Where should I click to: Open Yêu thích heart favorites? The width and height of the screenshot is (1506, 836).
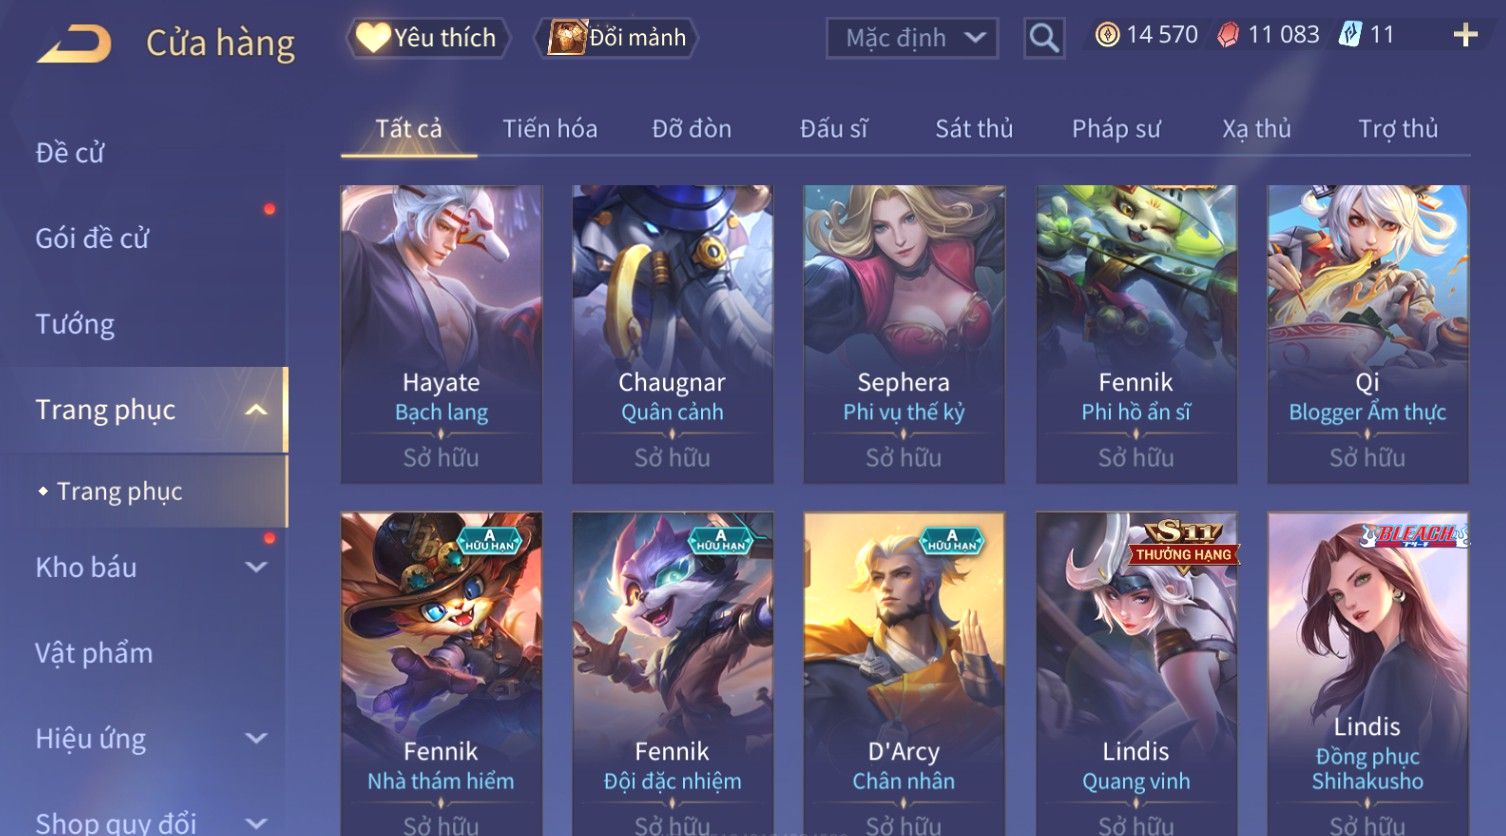tap(428, 38)
